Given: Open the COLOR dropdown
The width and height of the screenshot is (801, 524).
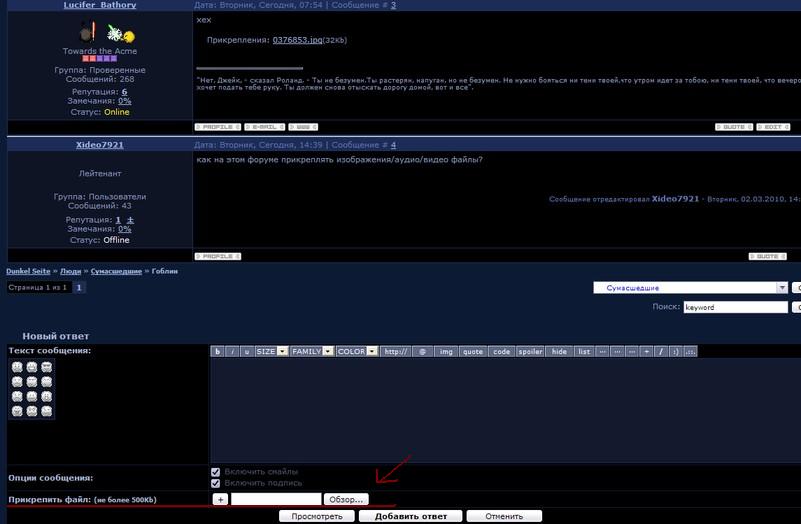Looking at the screenshot, I should click(372, 352).
